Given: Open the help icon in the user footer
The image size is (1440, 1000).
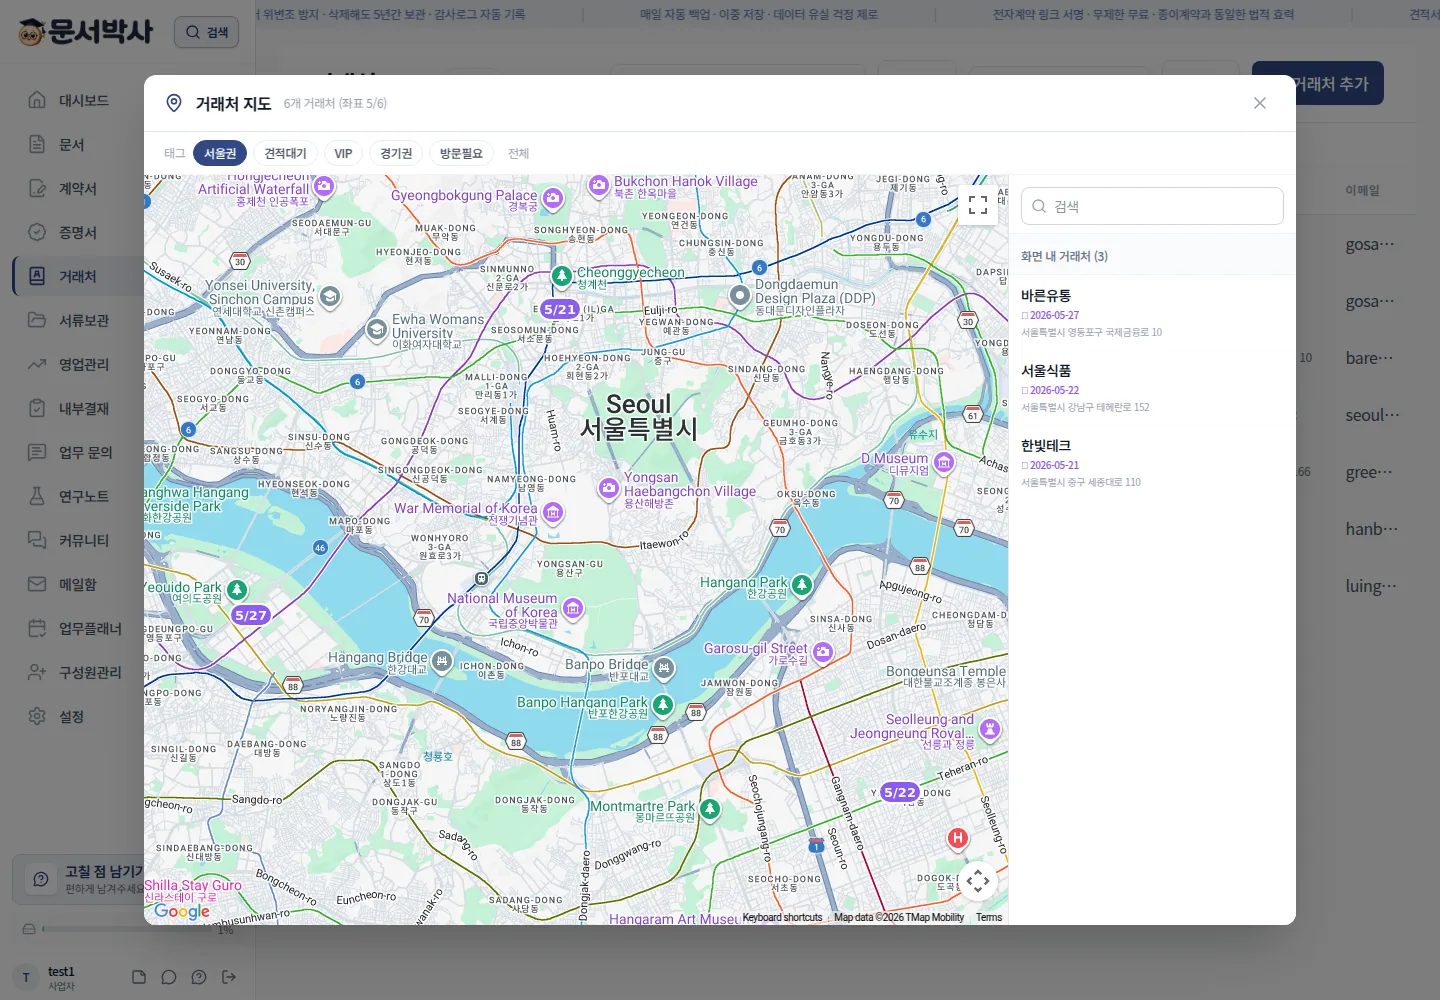Looking at the screenshot, I should click(x=199, y=977).
